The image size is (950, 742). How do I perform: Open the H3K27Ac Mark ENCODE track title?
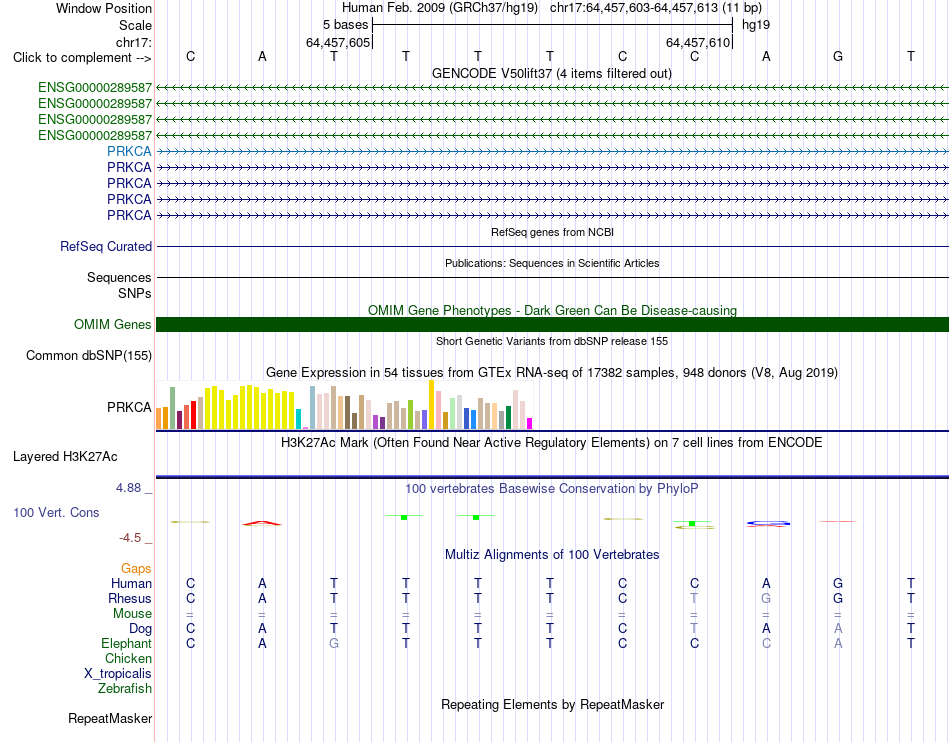pyautogui.click(x=552, y=442)
